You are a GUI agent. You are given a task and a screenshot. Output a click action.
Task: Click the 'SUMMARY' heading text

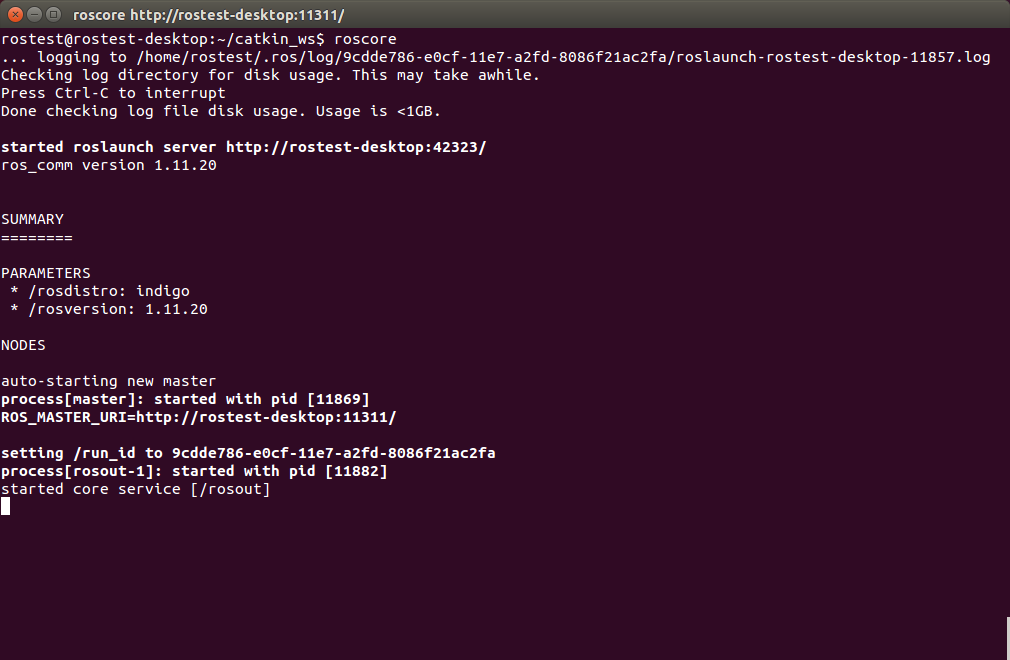[x=32, y=219]
